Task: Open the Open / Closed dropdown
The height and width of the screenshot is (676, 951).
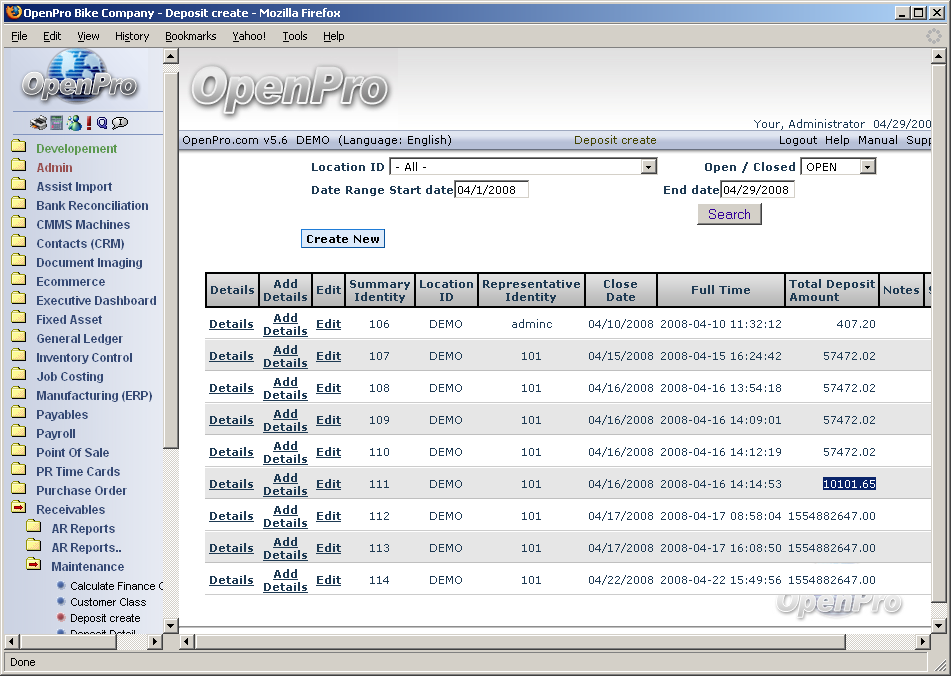Action: click(867, 167)
